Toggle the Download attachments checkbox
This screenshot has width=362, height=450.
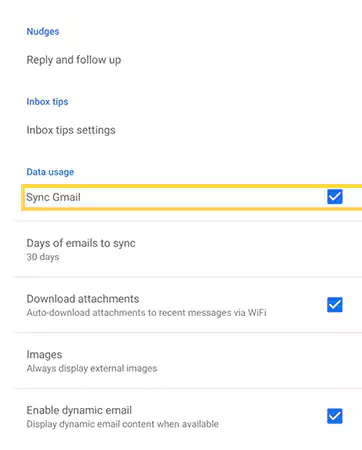[335, 305]
